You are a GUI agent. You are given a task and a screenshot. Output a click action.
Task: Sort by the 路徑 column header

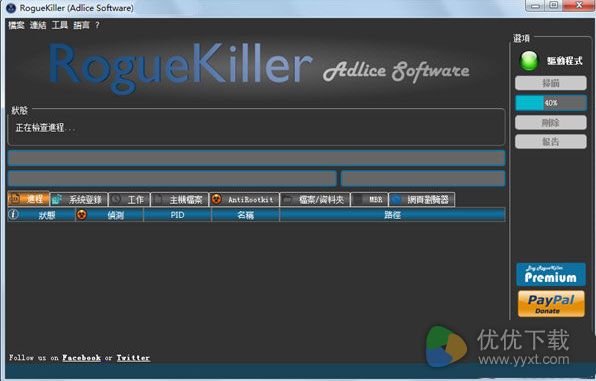click(393, 215)
